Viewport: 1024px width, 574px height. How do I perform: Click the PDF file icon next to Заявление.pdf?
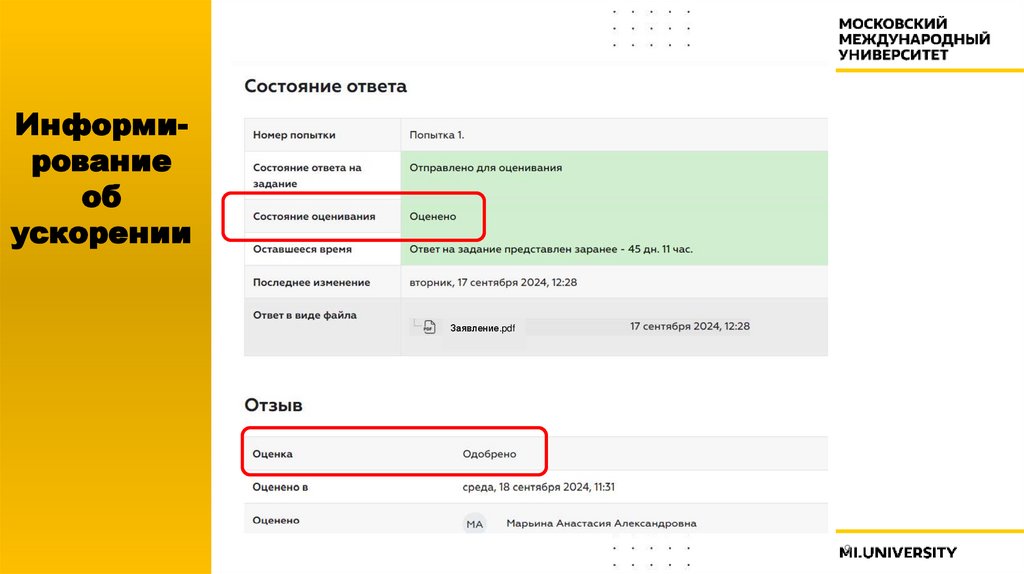pyautogui.click(x=429, y=327)
